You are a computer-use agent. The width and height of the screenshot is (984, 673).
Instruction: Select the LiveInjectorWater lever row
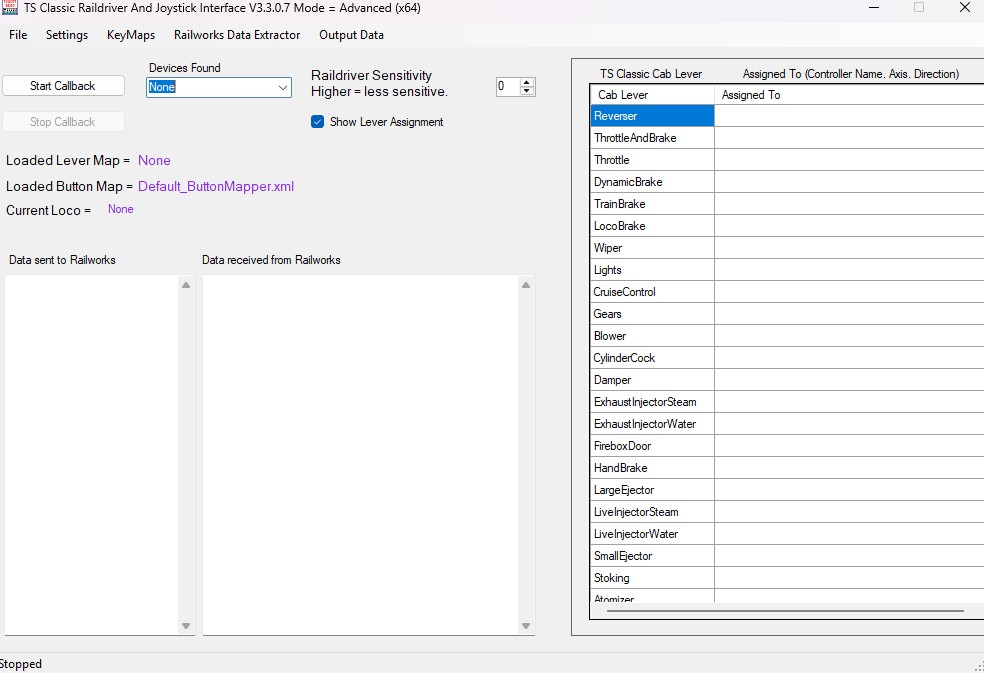[652, 534]
